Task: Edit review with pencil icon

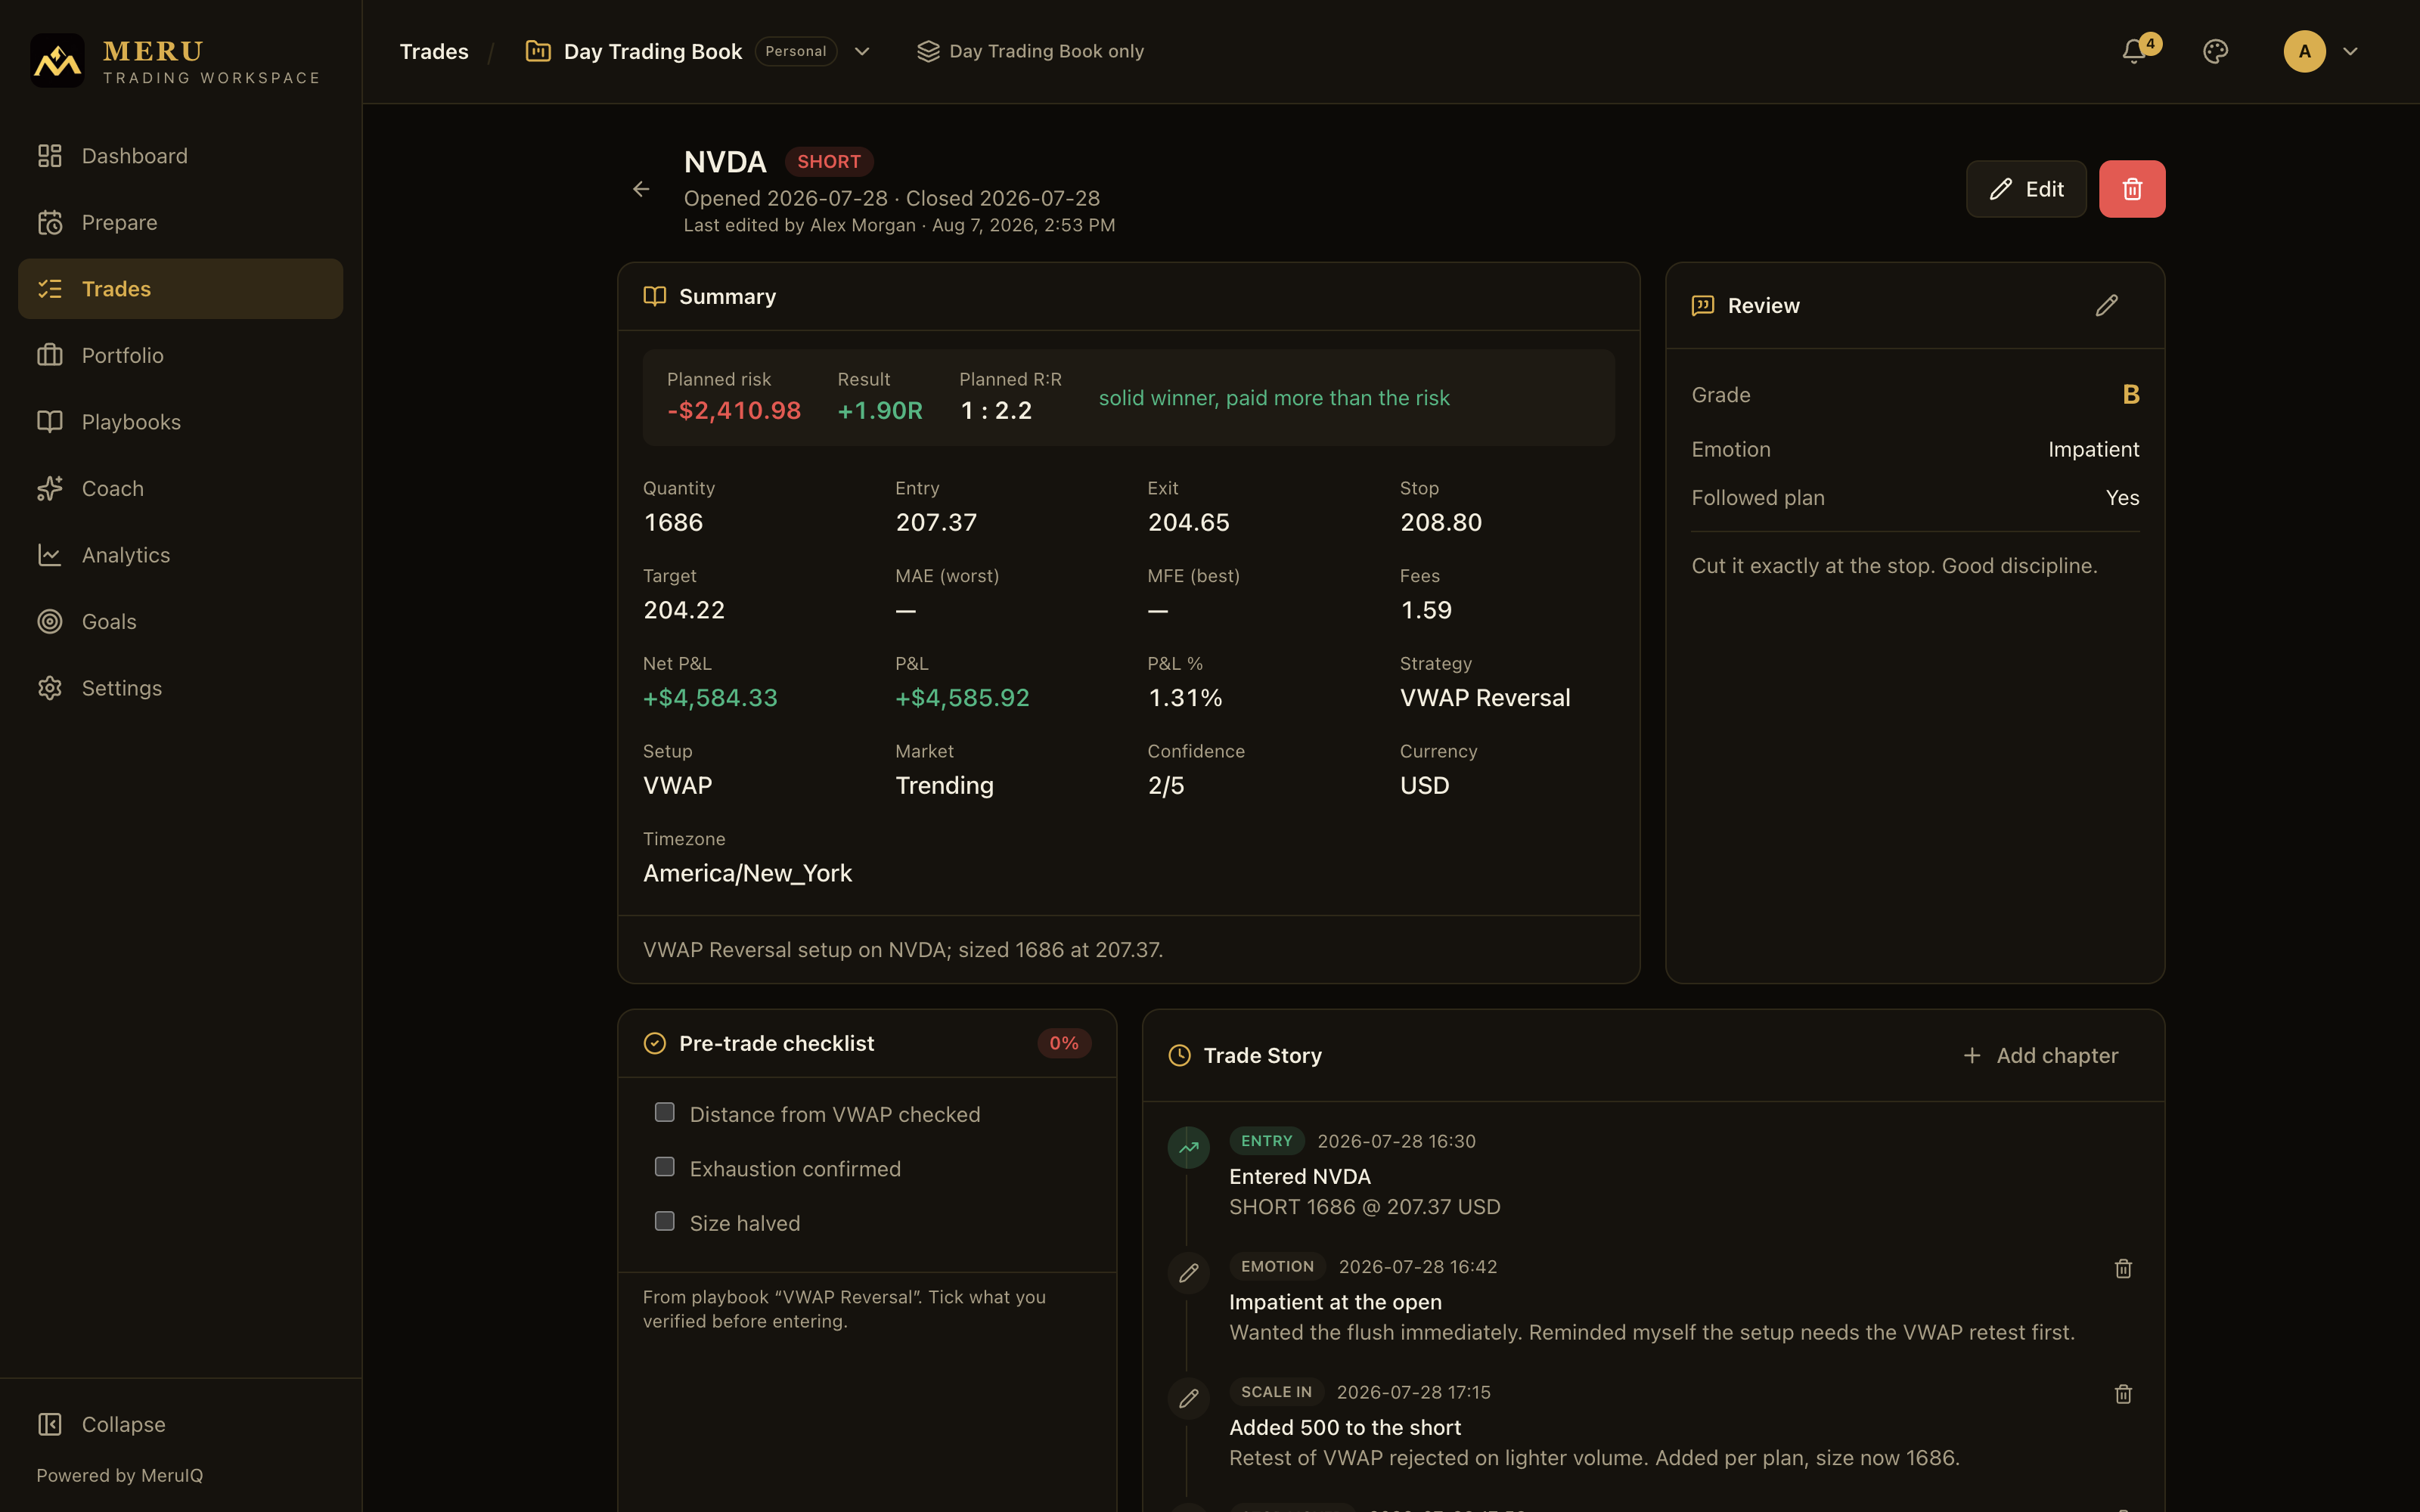Action: point(2106,305)
